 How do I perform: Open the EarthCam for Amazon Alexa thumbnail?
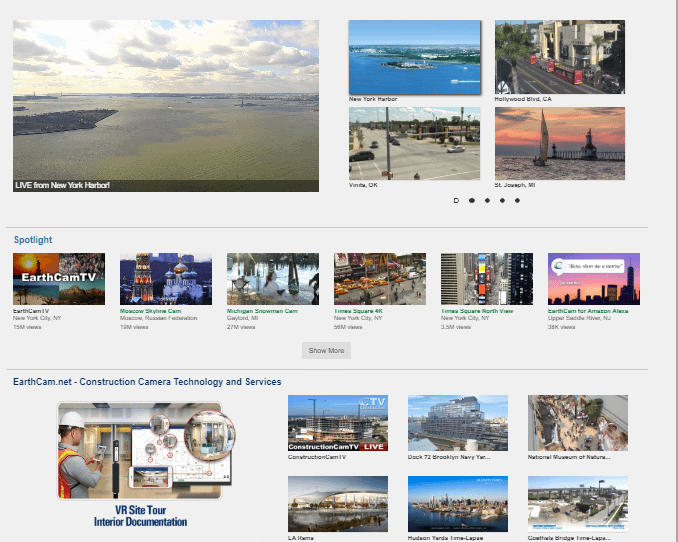pos(593,279)
